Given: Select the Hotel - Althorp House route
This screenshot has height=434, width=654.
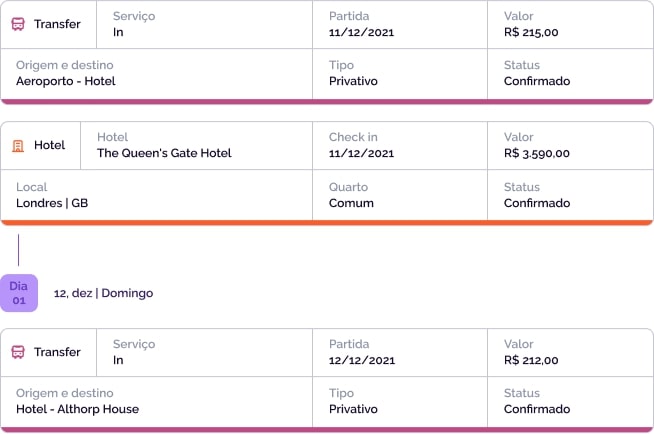Looking at the screenshot, I should tap(78, 409).
